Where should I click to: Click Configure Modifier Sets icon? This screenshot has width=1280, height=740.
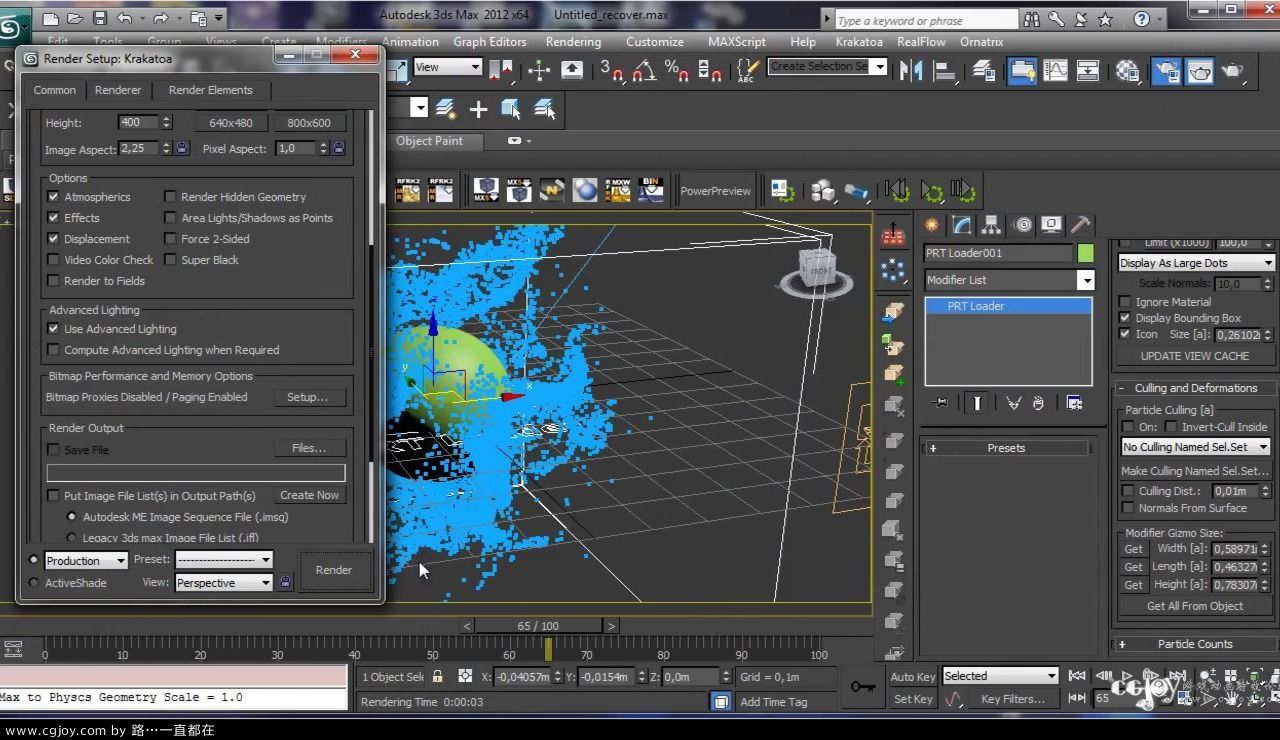click(1075, 402)
